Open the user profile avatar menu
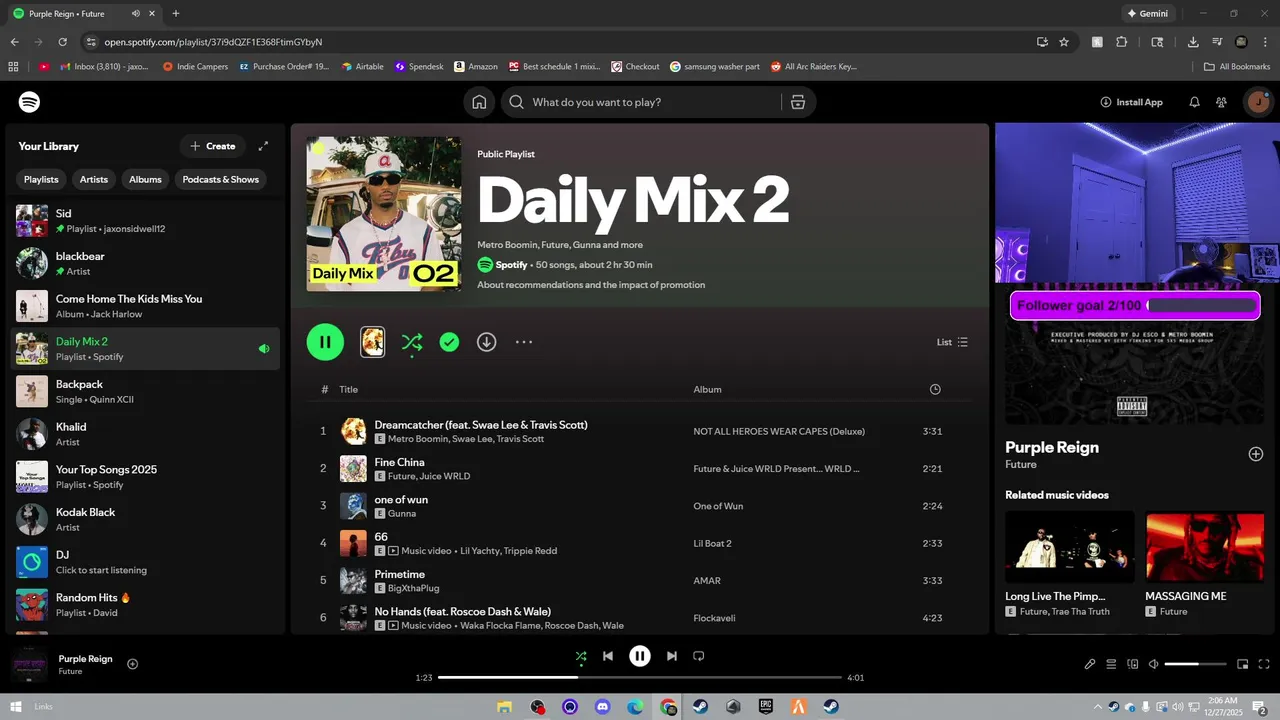 point(1258,102)
